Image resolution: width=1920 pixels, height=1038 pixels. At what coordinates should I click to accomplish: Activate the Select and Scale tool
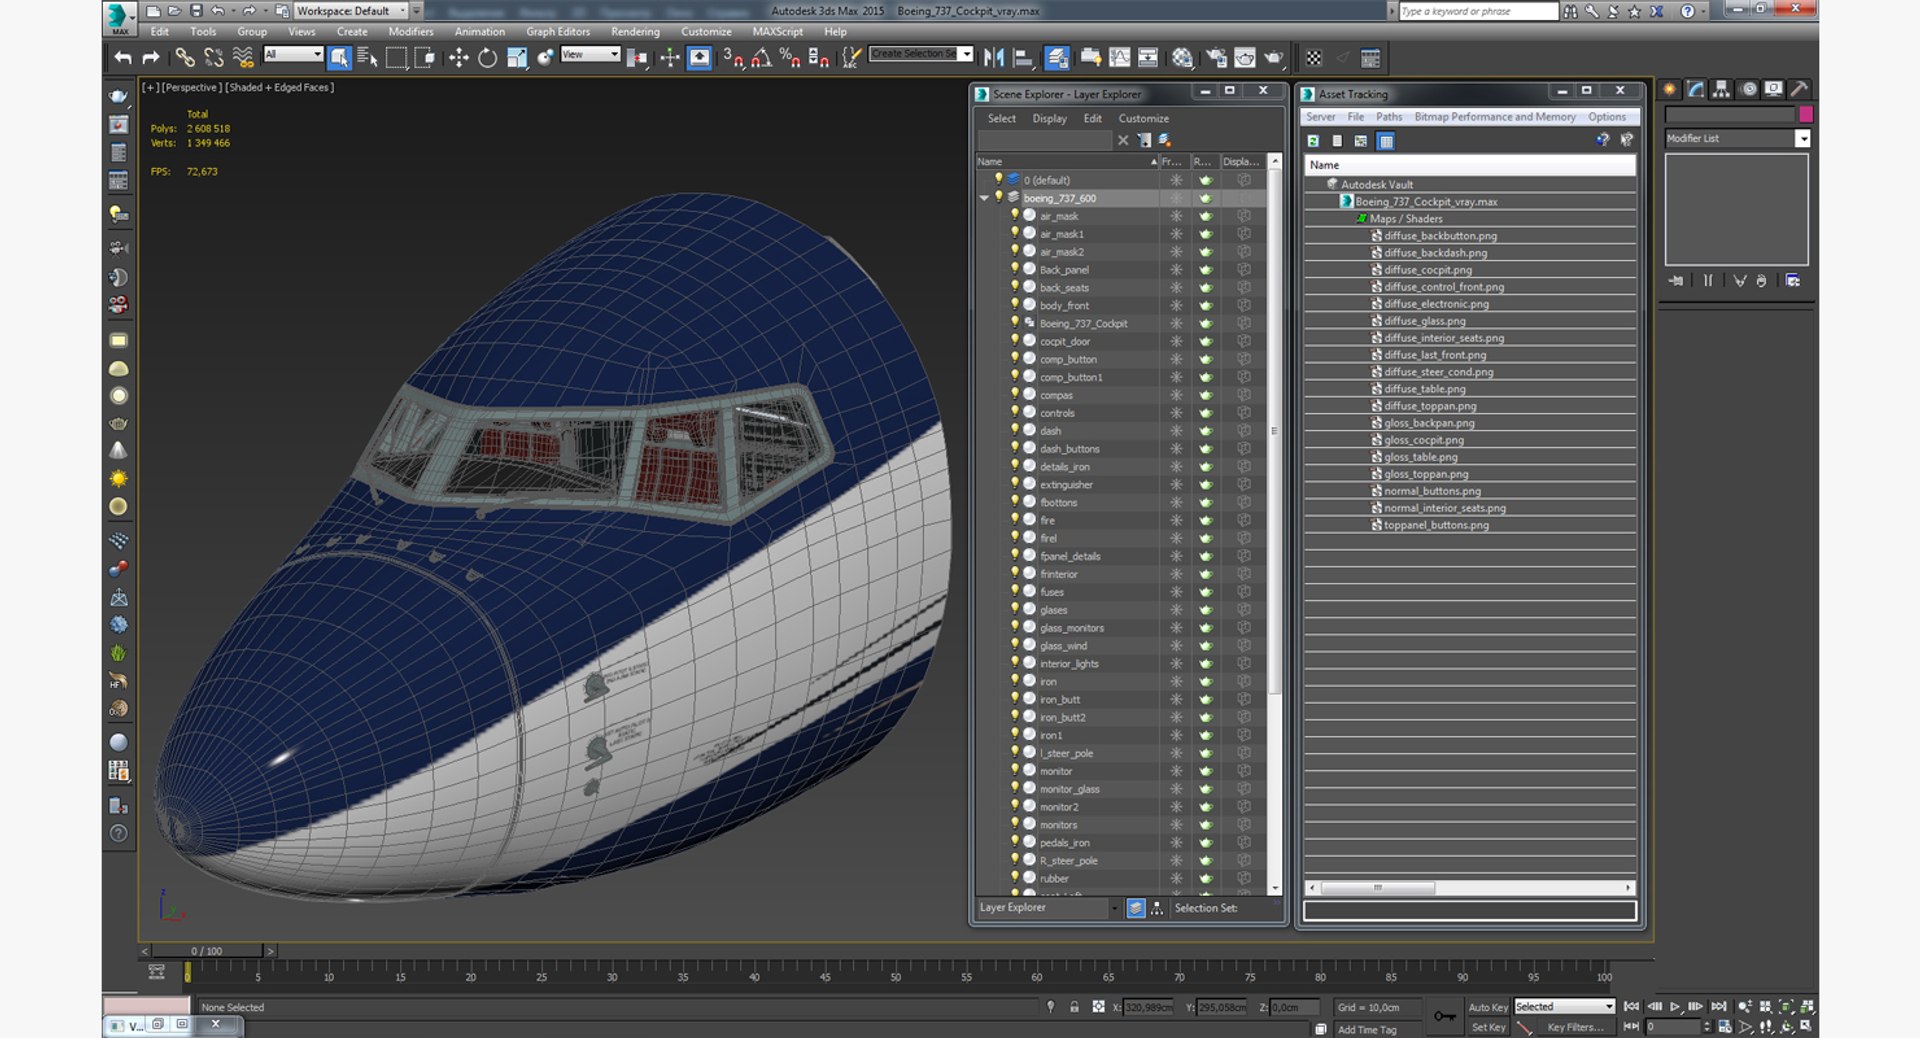[x=516, y=58]
